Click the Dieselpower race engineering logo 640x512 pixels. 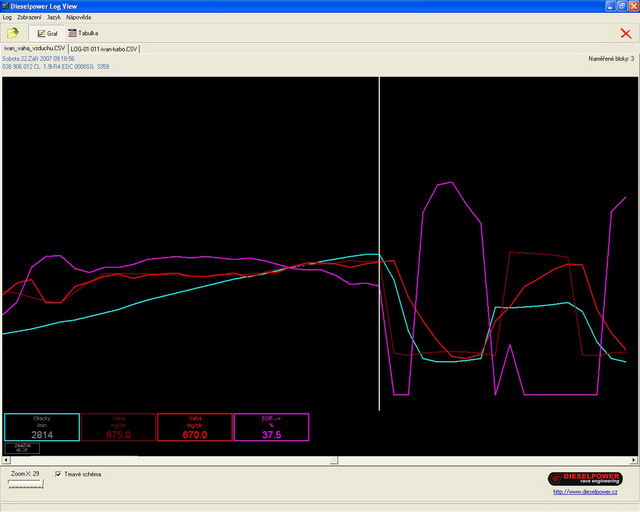click(x=584, y=479)
